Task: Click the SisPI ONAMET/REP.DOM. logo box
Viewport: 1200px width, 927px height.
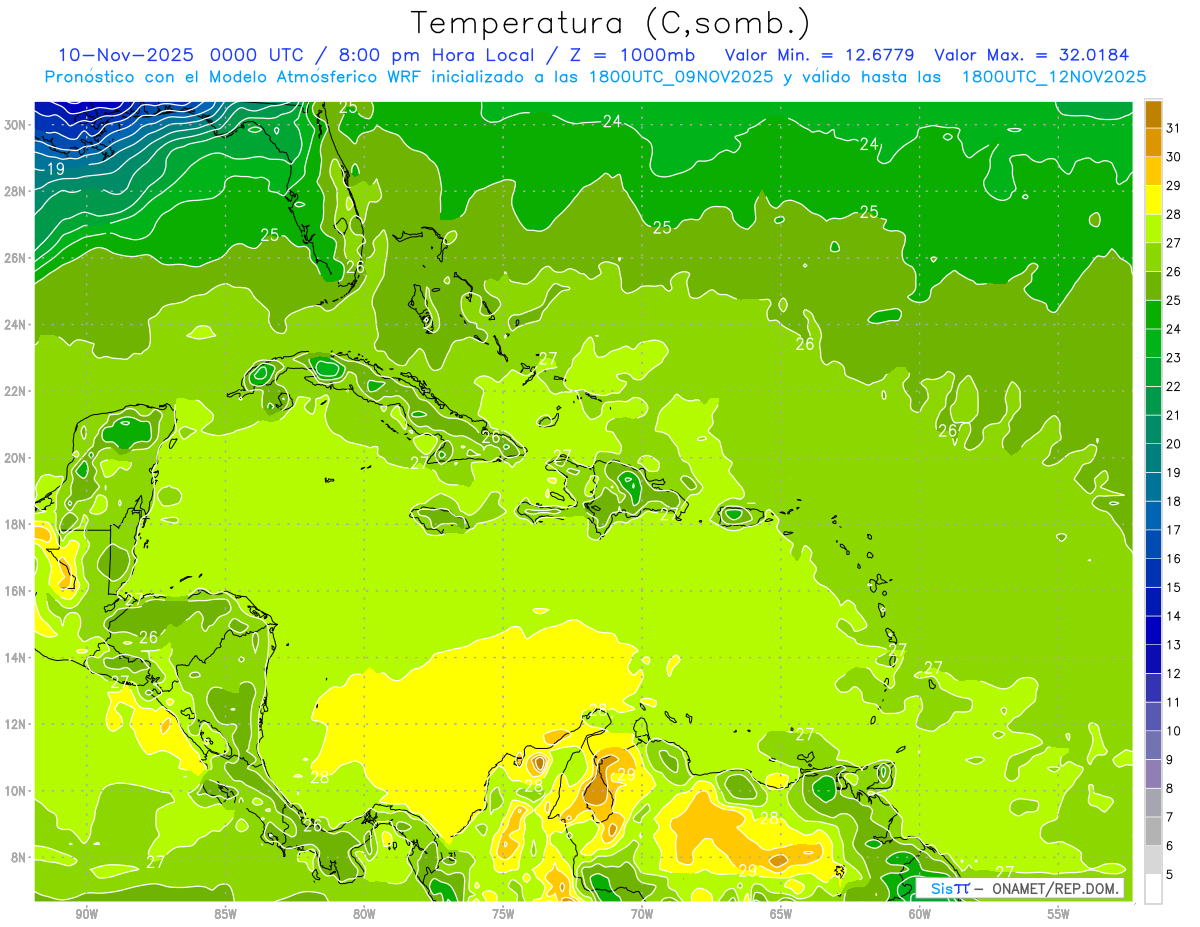Action: [1019, 888]
